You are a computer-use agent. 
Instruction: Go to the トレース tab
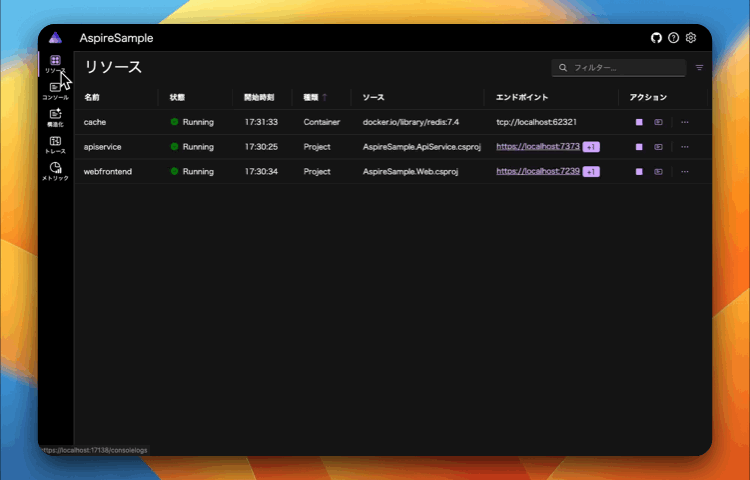point(55,145)
